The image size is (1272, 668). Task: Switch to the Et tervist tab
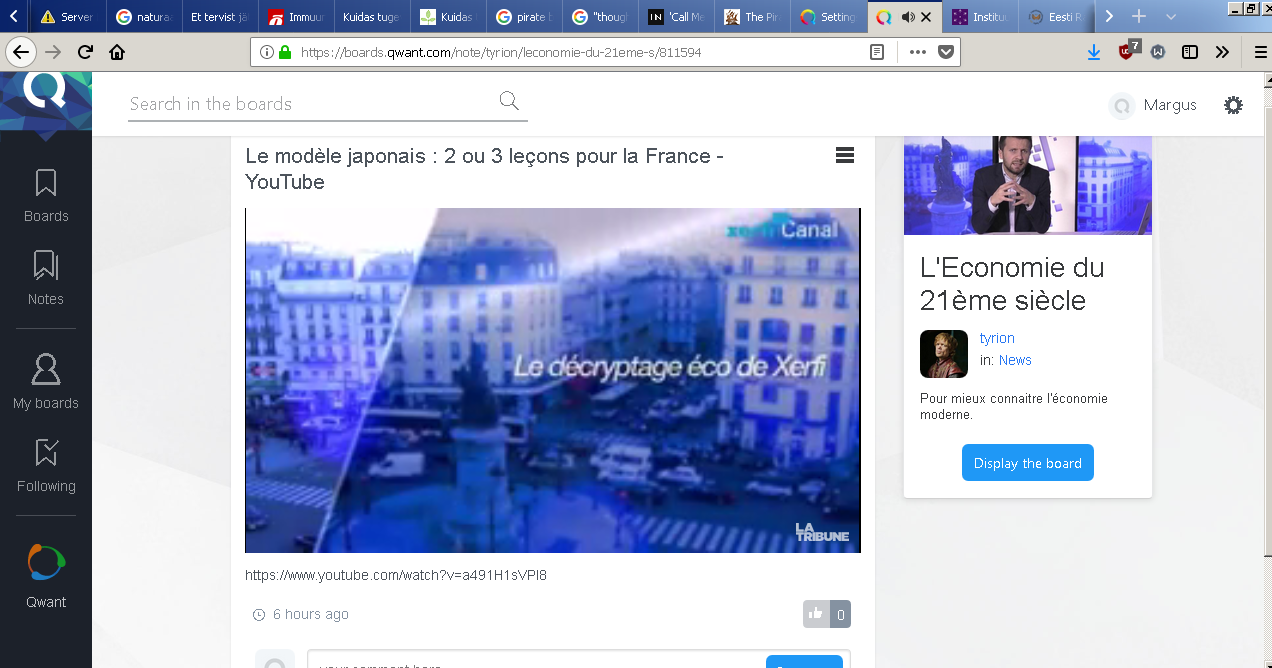click(x=220, y=17)
